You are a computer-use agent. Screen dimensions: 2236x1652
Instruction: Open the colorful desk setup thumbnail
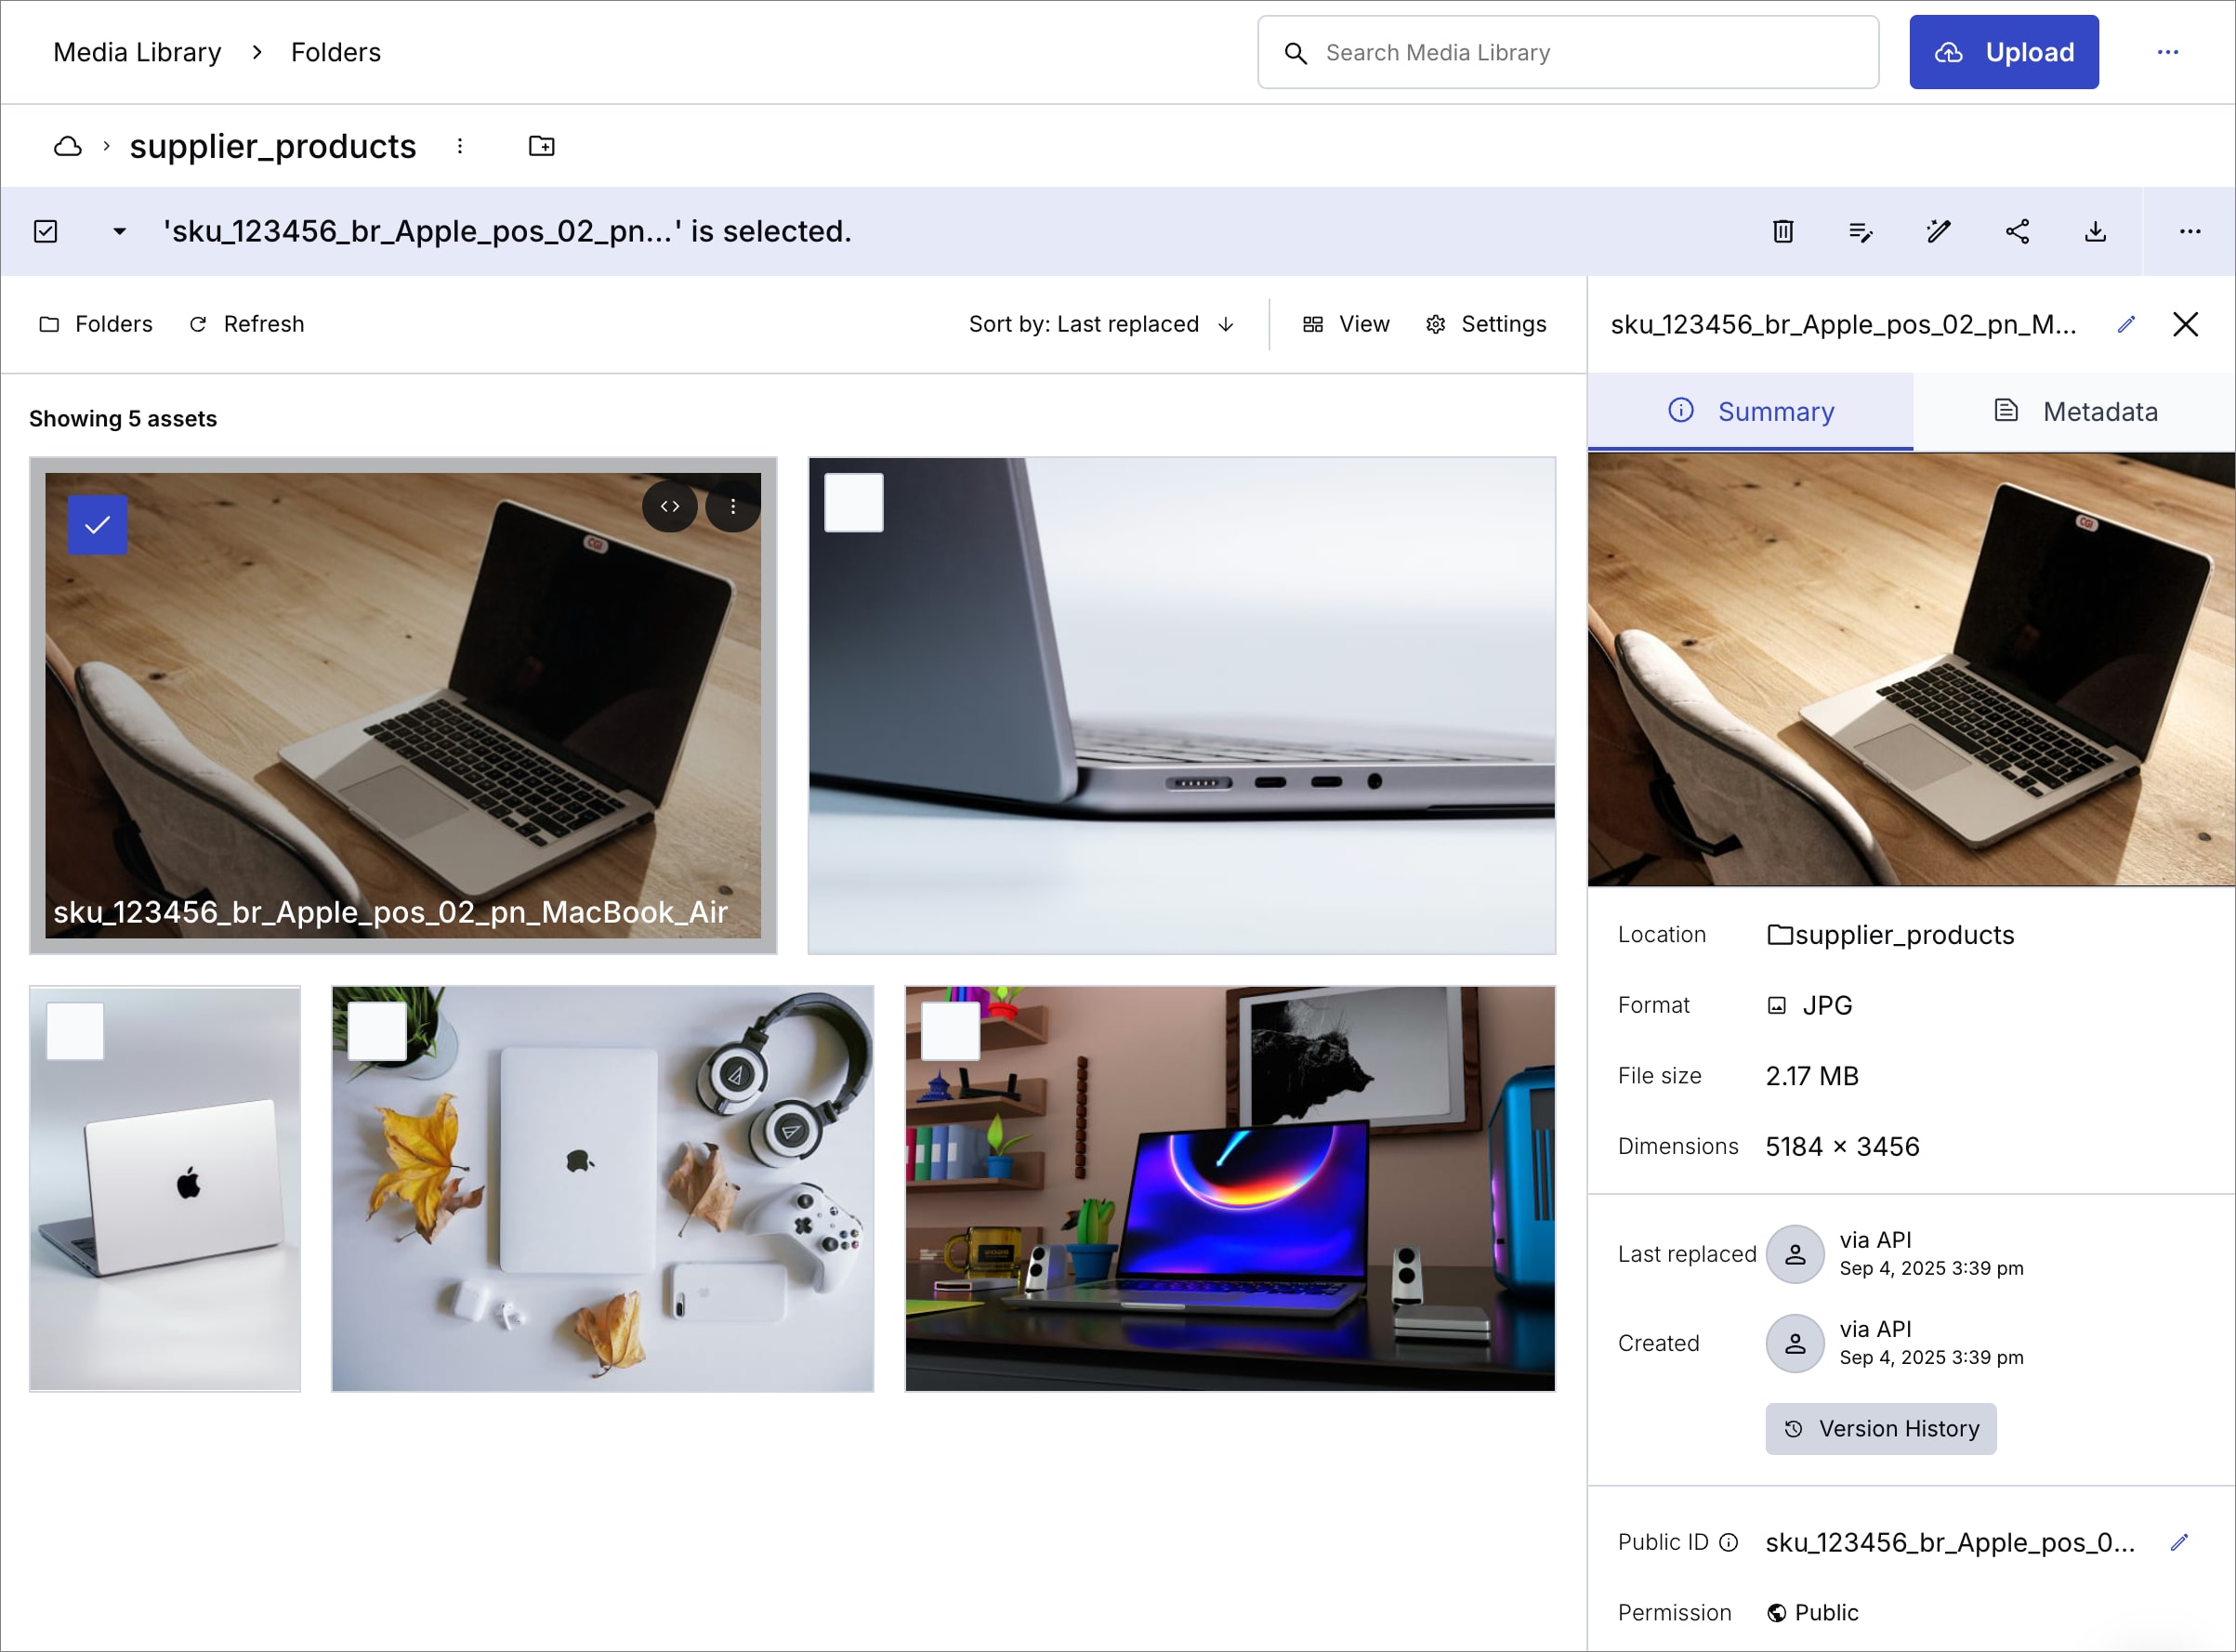[x=1230, y=1189]
